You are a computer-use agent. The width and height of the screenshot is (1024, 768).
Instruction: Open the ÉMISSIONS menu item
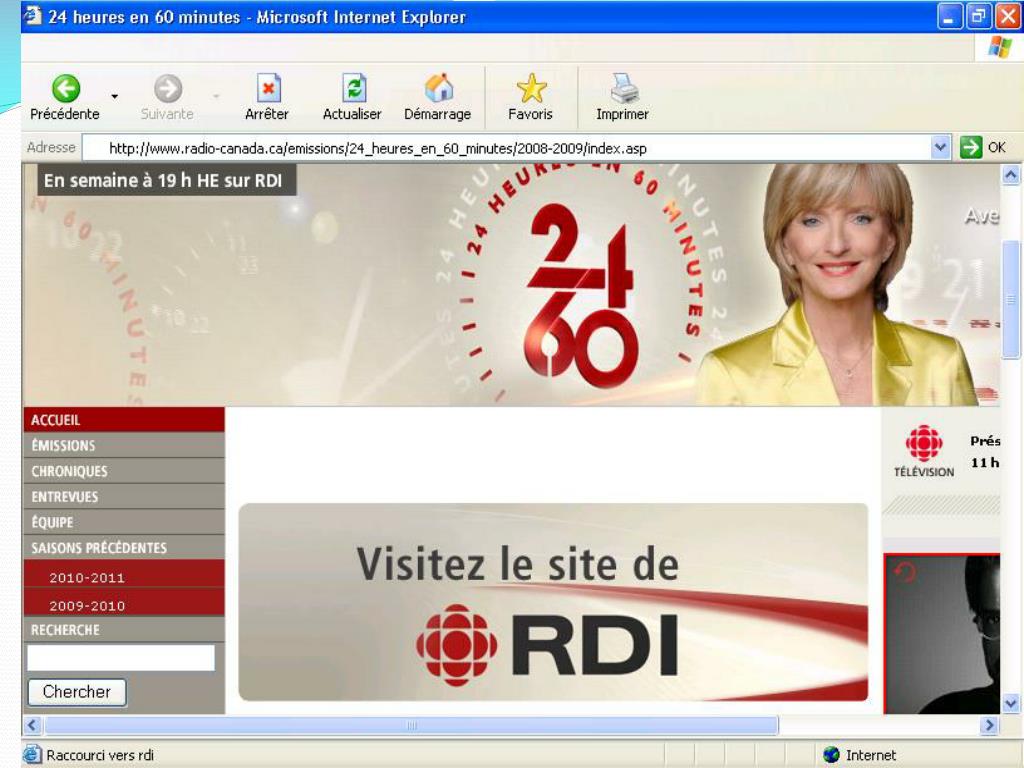pyautogui.click(x=124, y=445)
